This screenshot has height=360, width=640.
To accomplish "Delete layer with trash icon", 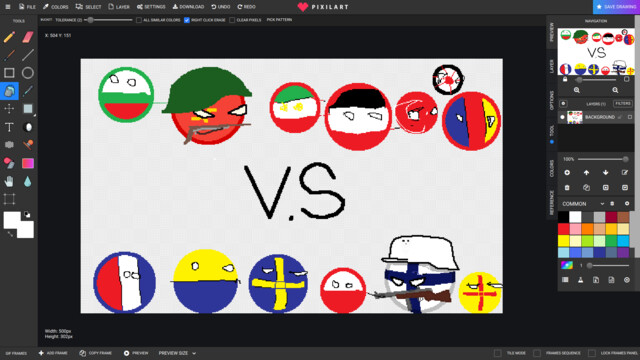I will click(x=567, y=188).
